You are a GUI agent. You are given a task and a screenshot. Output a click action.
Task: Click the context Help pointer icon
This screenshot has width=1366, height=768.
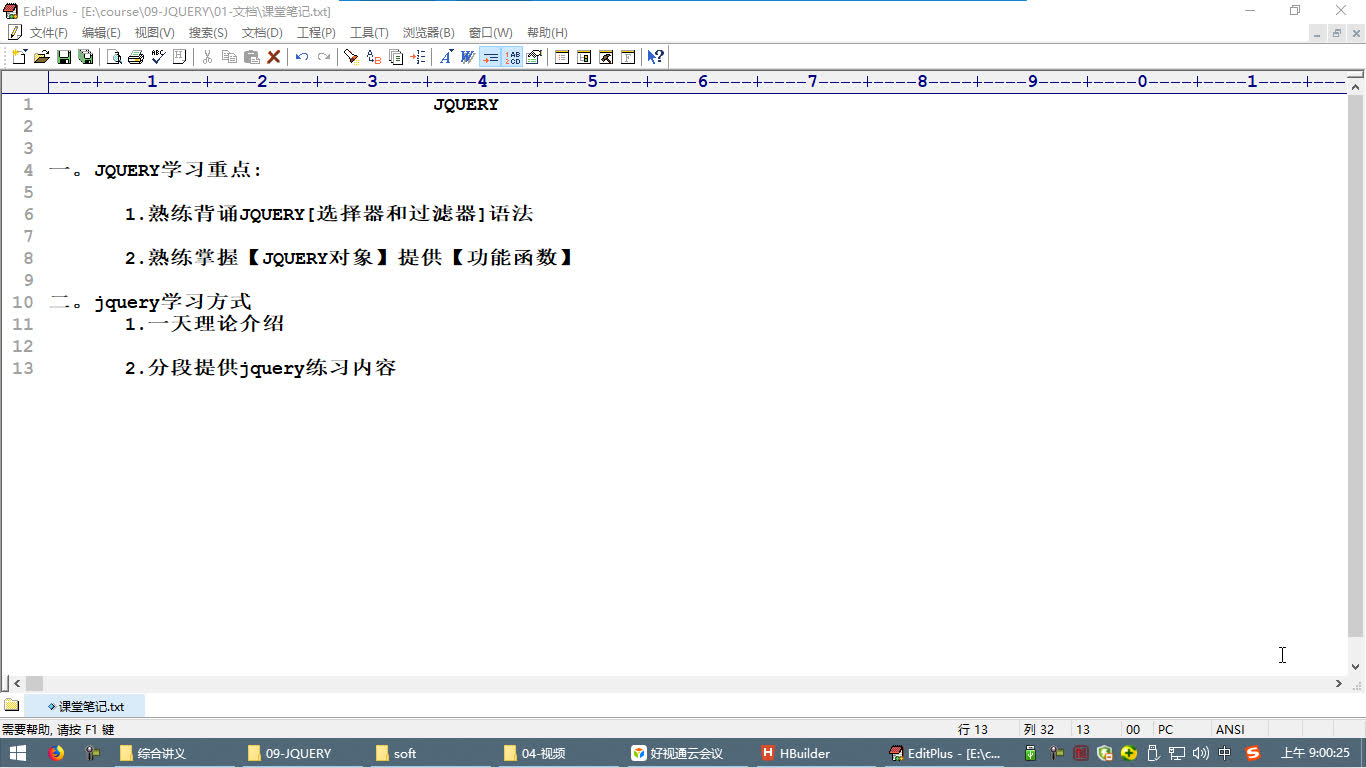coord(655,57)
